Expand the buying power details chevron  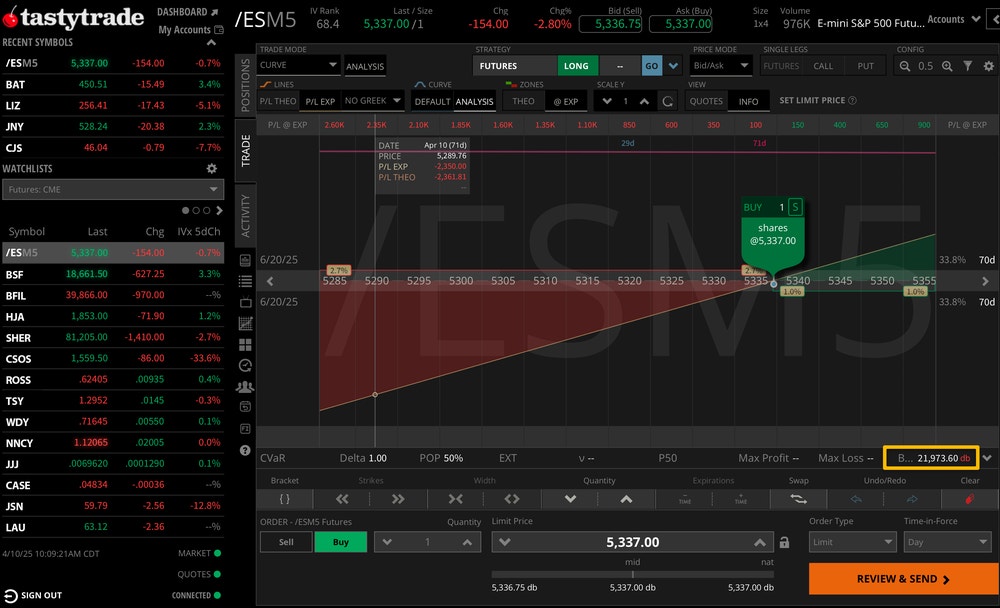click(x=987, y=457)
